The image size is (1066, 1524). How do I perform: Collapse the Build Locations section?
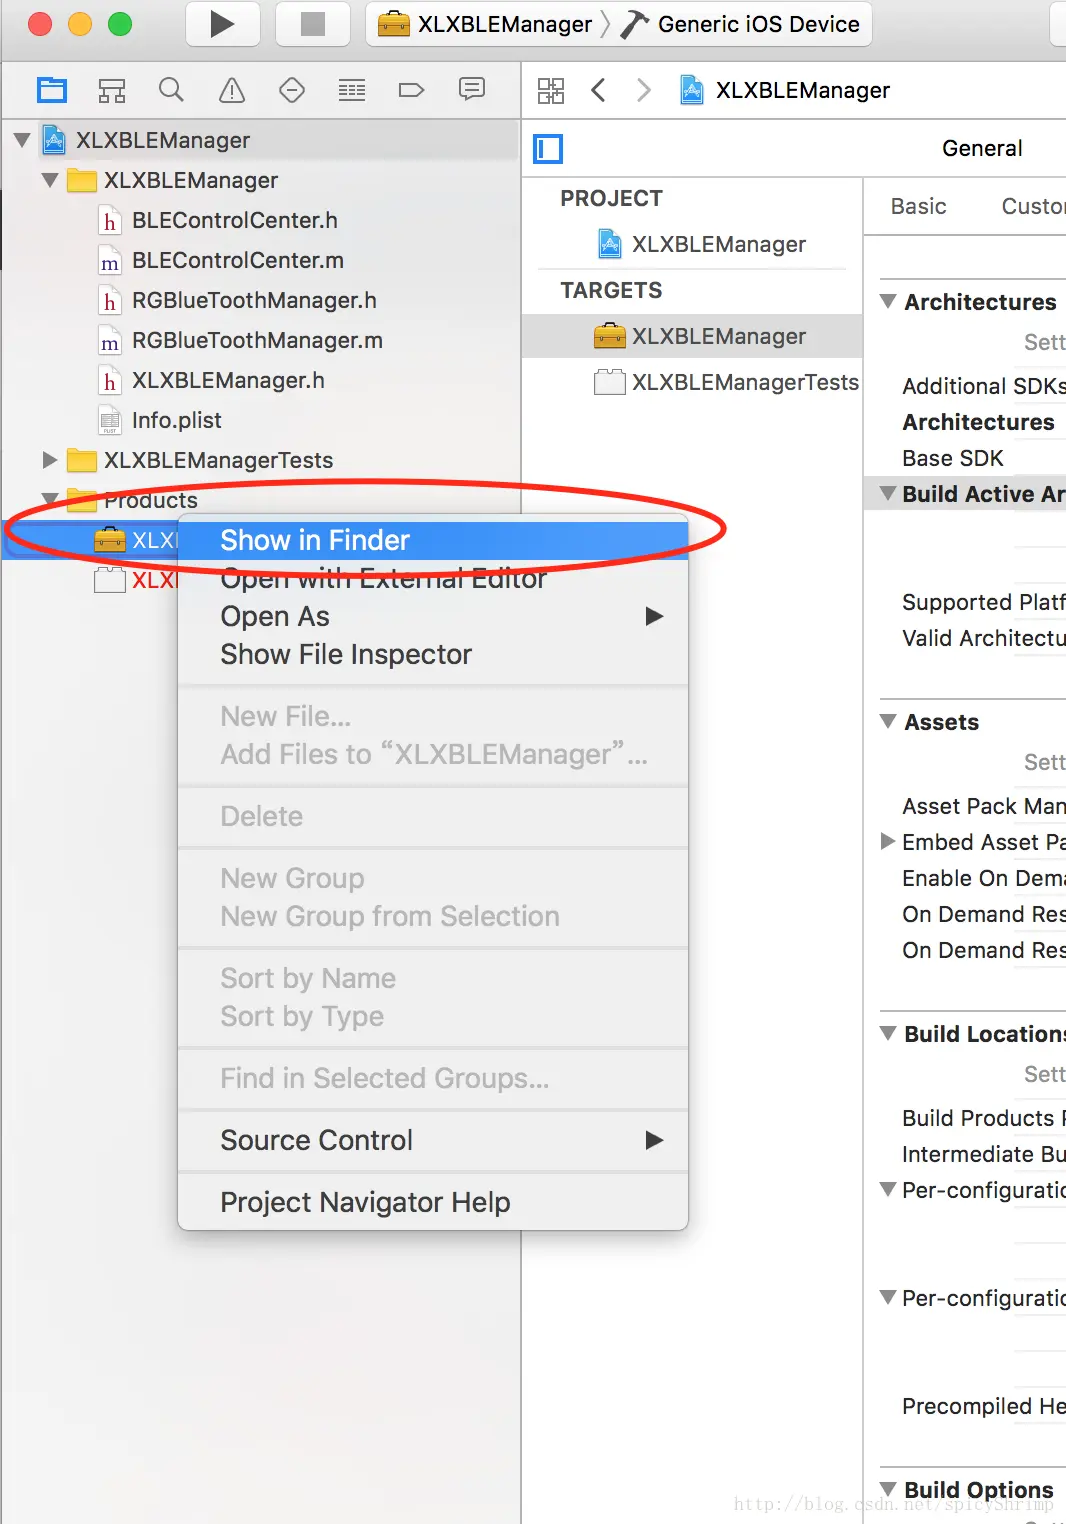click(888, 1033)
